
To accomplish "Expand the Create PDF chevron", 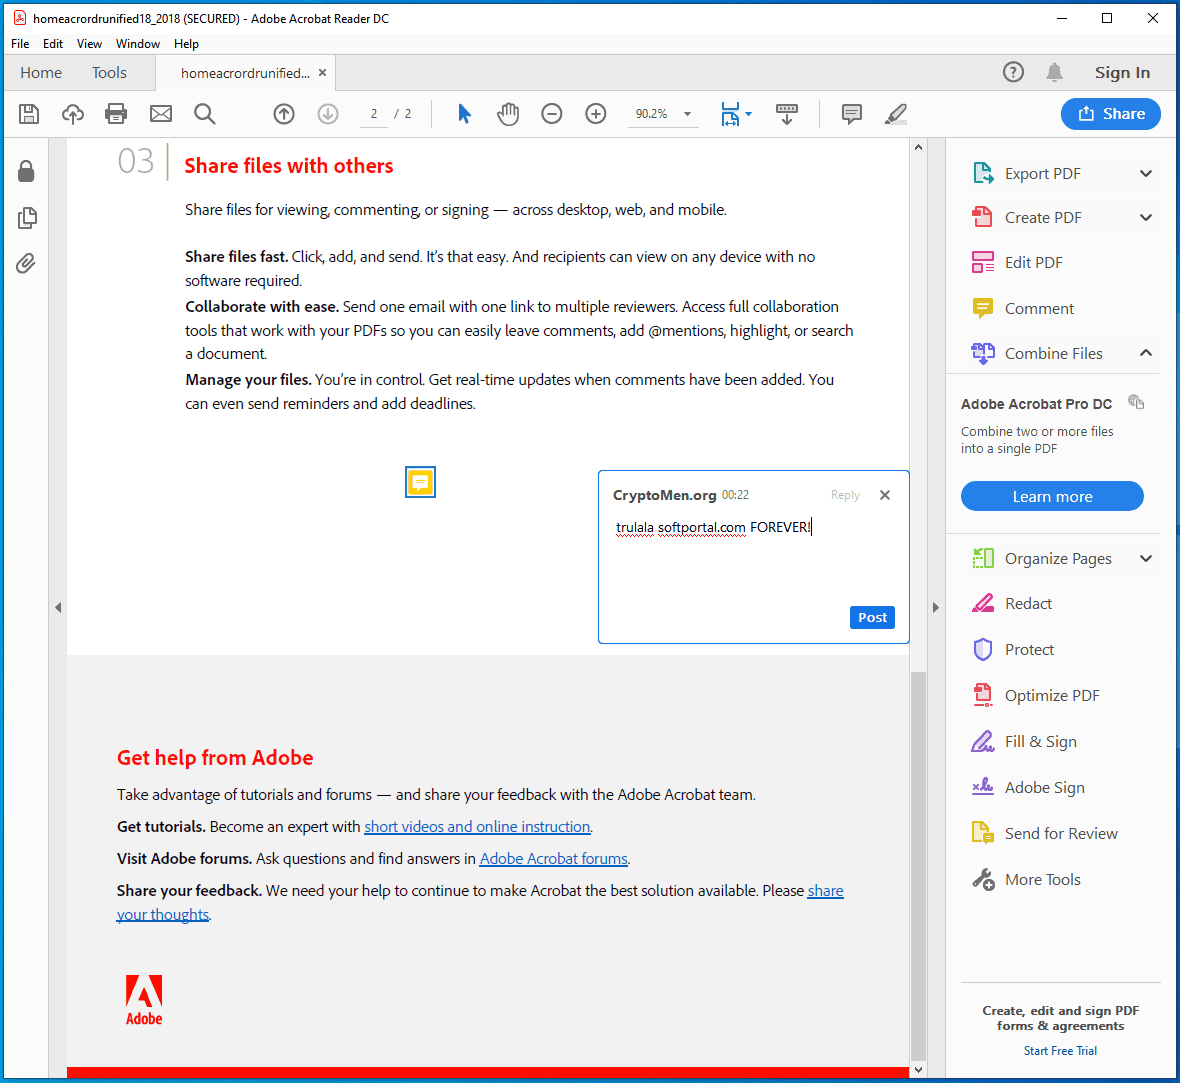I will point(1145,218).
